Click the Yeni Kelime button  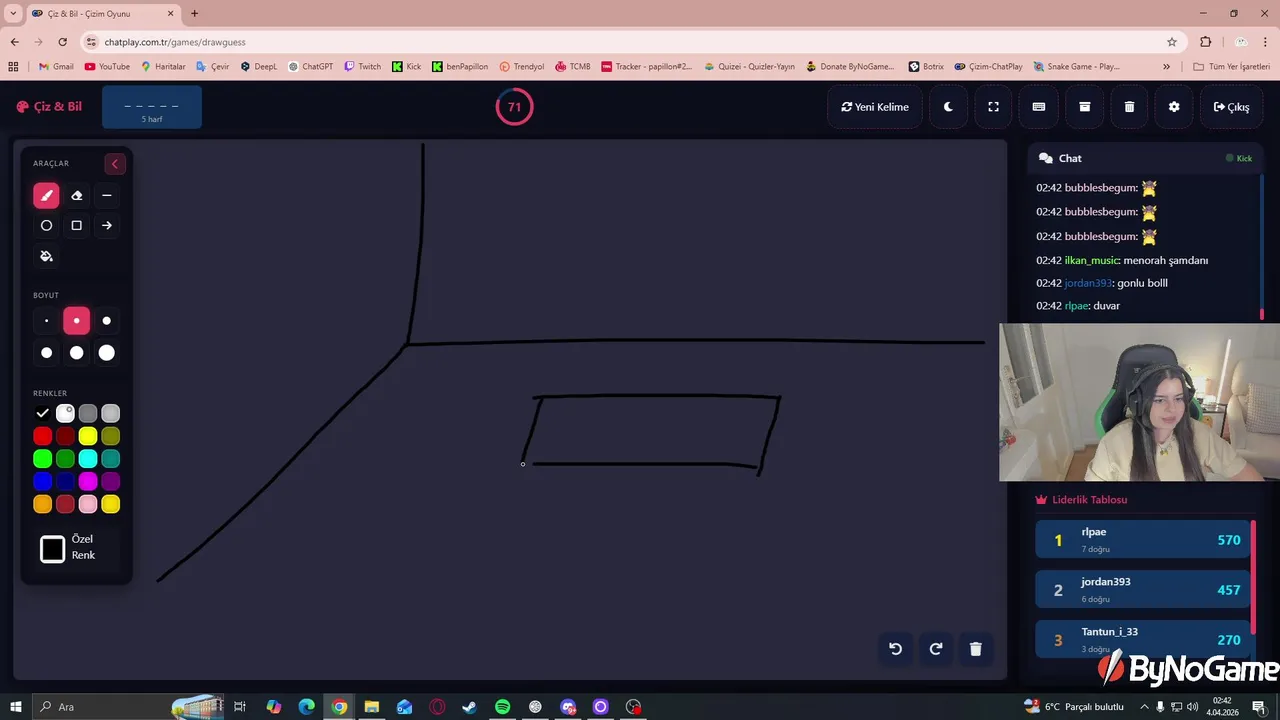pyautogui.click(x=875, y=107)
